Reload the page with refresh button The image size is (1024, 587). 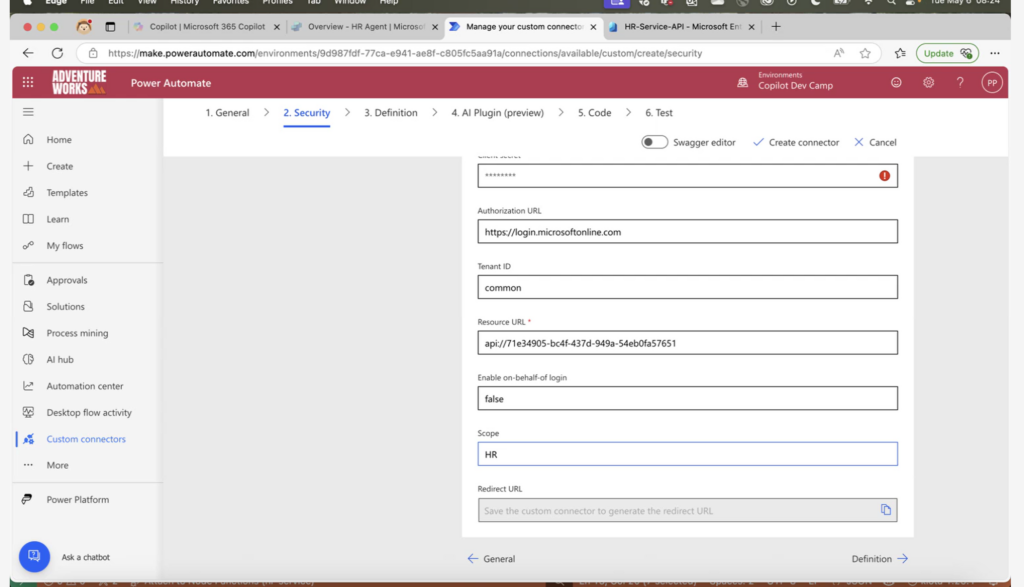pyautogui.click(x=57, y=53)
